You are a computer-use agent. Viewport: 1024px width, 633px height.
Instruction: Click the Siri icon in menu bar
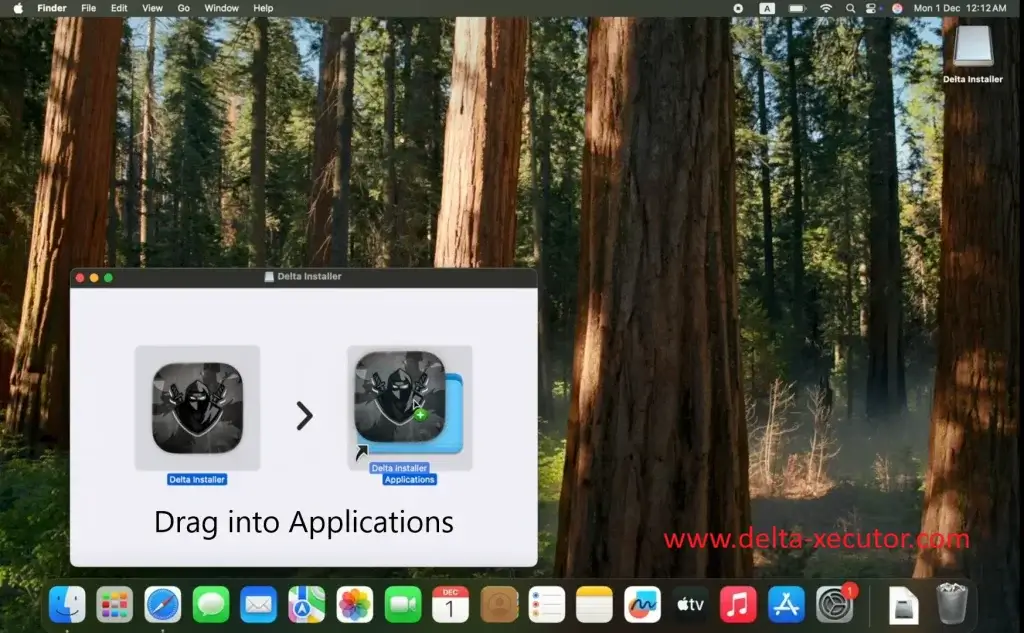click(x=897, y=8)
